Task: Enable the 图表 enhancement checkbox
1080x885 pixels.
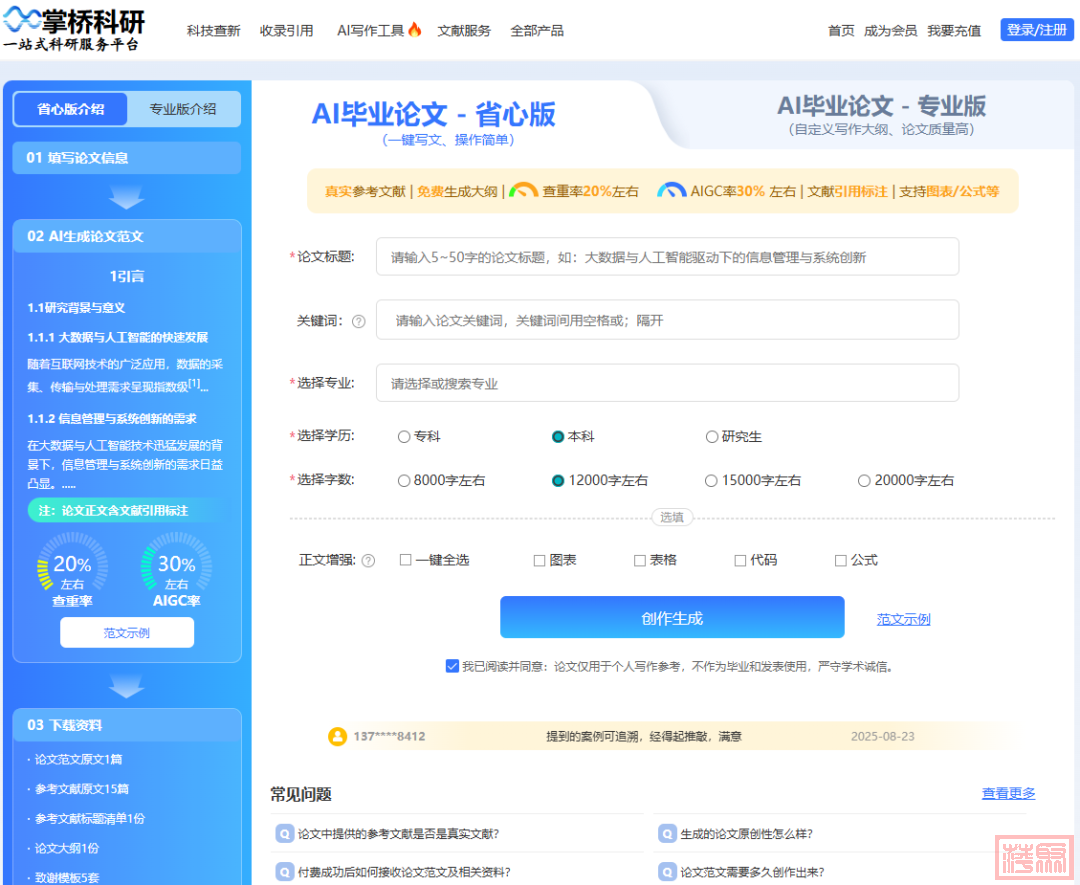Action: pyautogui.click(x=540, y=561)
